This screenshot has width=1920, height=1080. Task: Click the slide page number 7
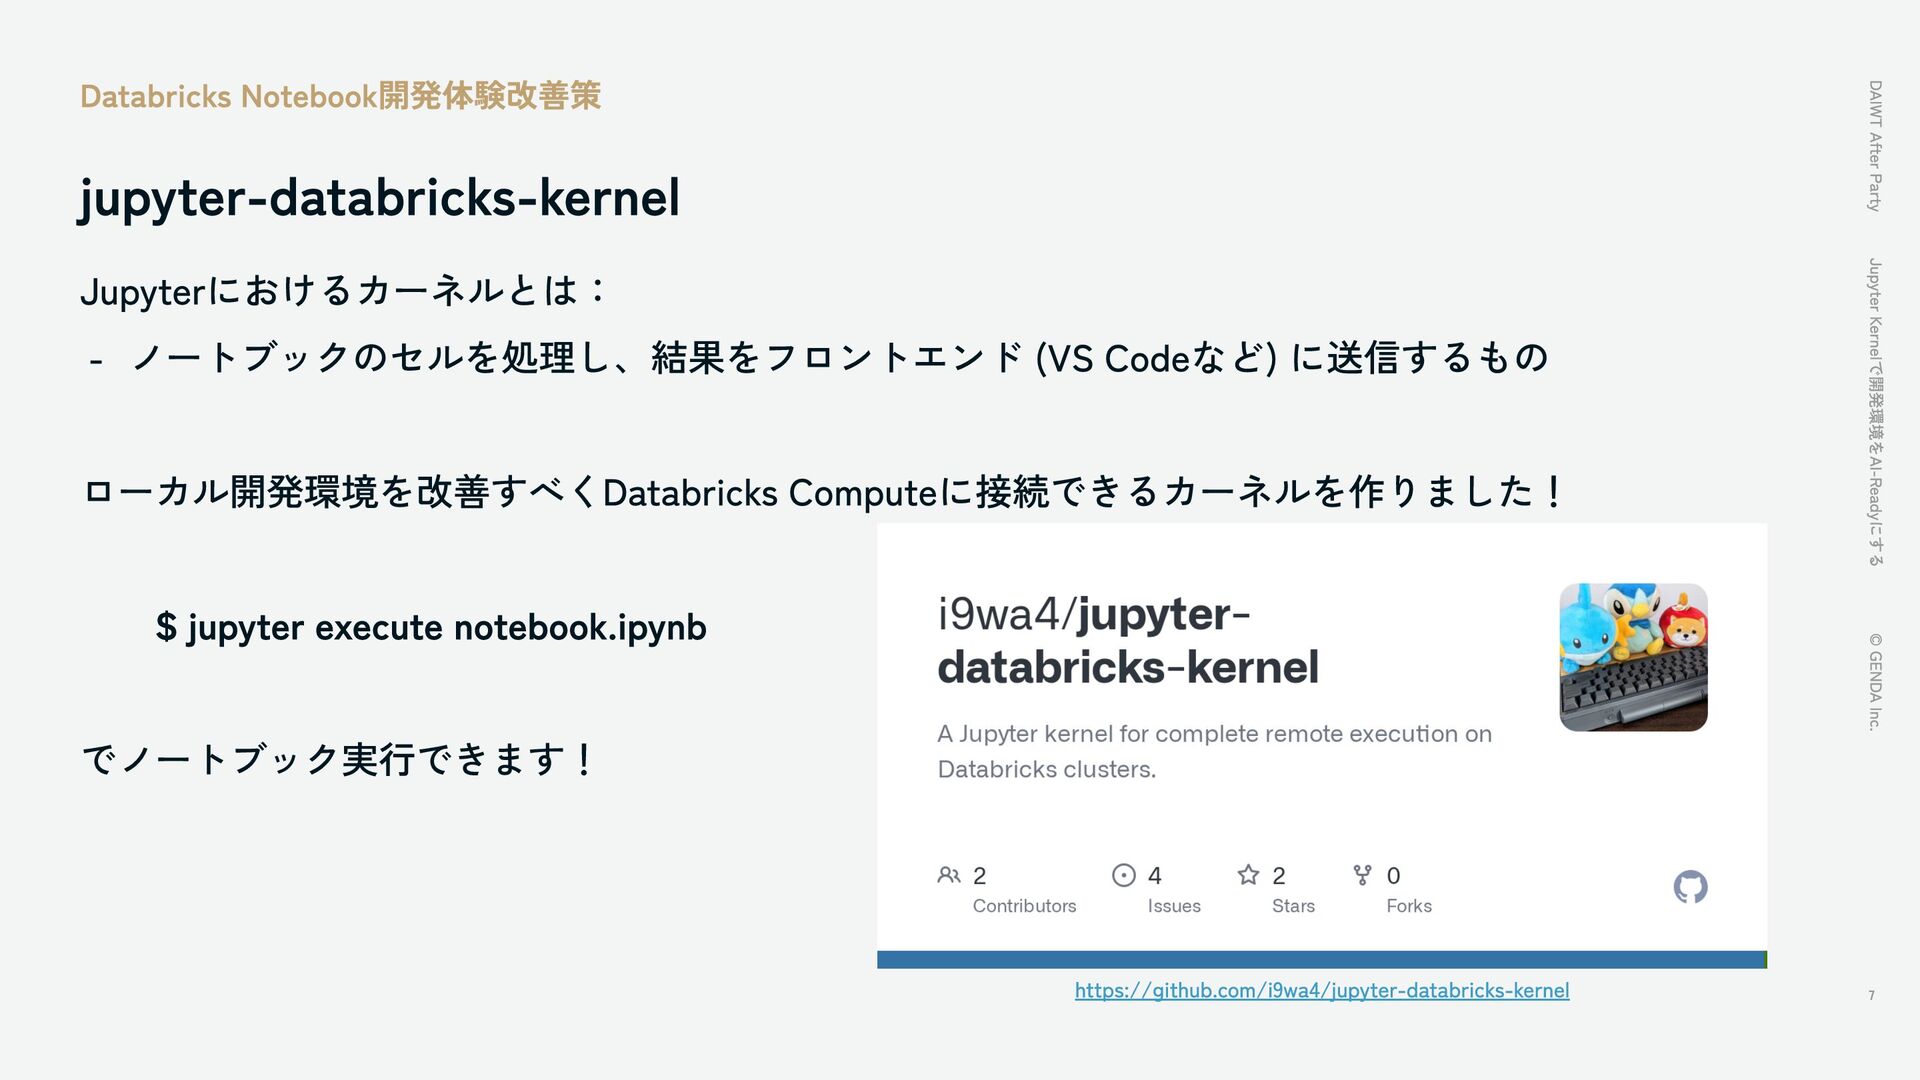click(1871, 995)
